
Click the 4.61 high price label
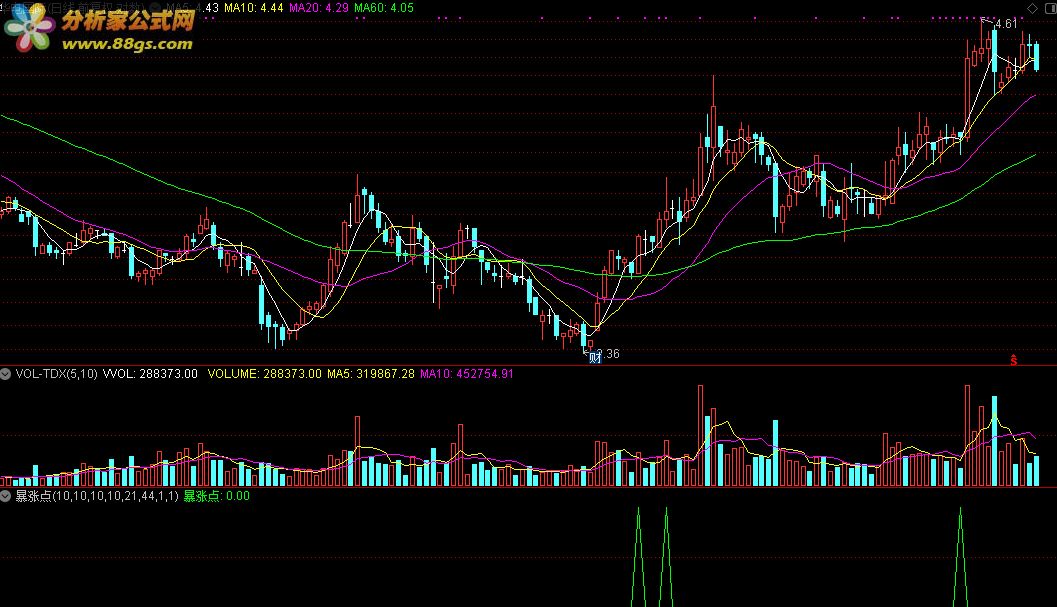tap(1006, 24)
